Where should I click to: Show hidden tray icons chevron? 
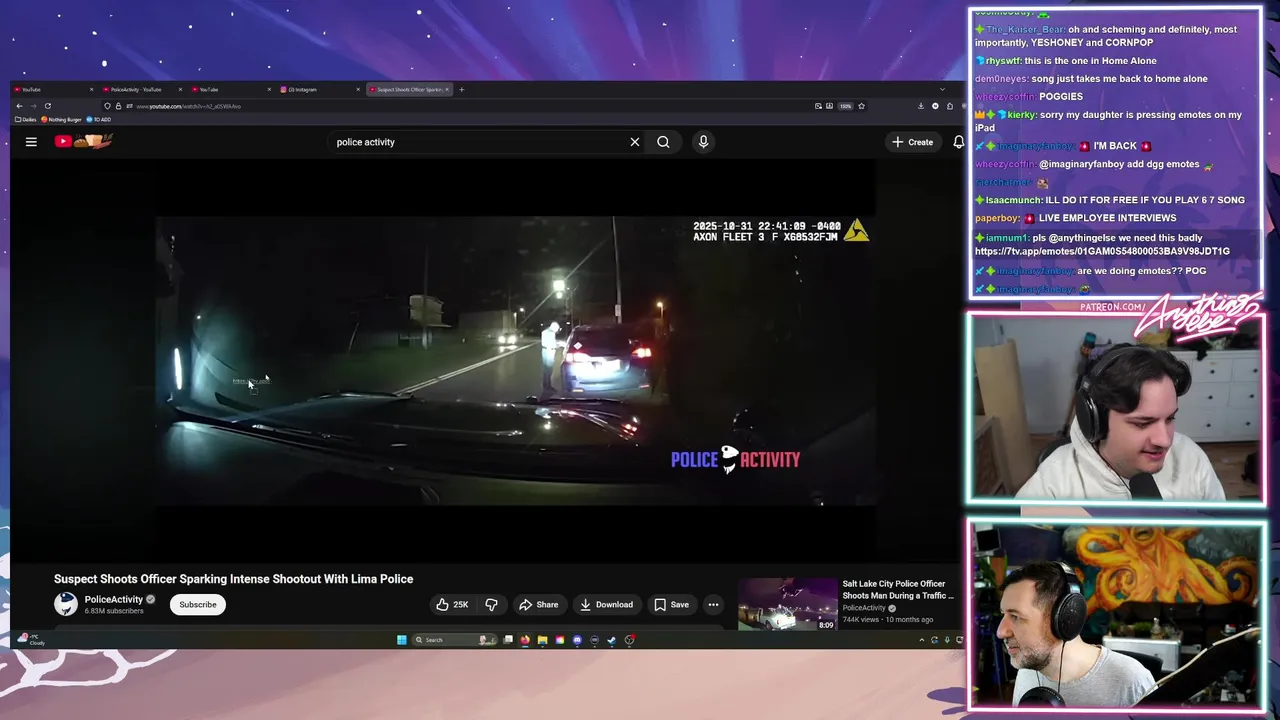click(921, 640)
